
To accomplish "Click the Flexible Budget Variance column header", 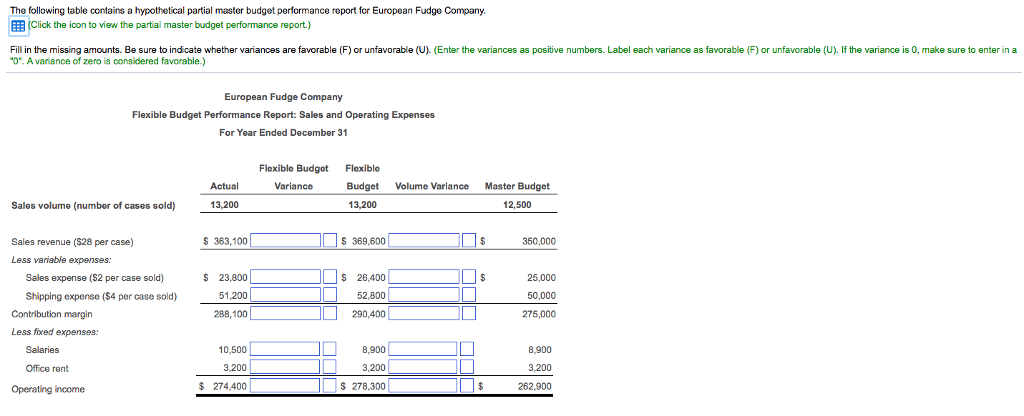I will coord(293,177).
